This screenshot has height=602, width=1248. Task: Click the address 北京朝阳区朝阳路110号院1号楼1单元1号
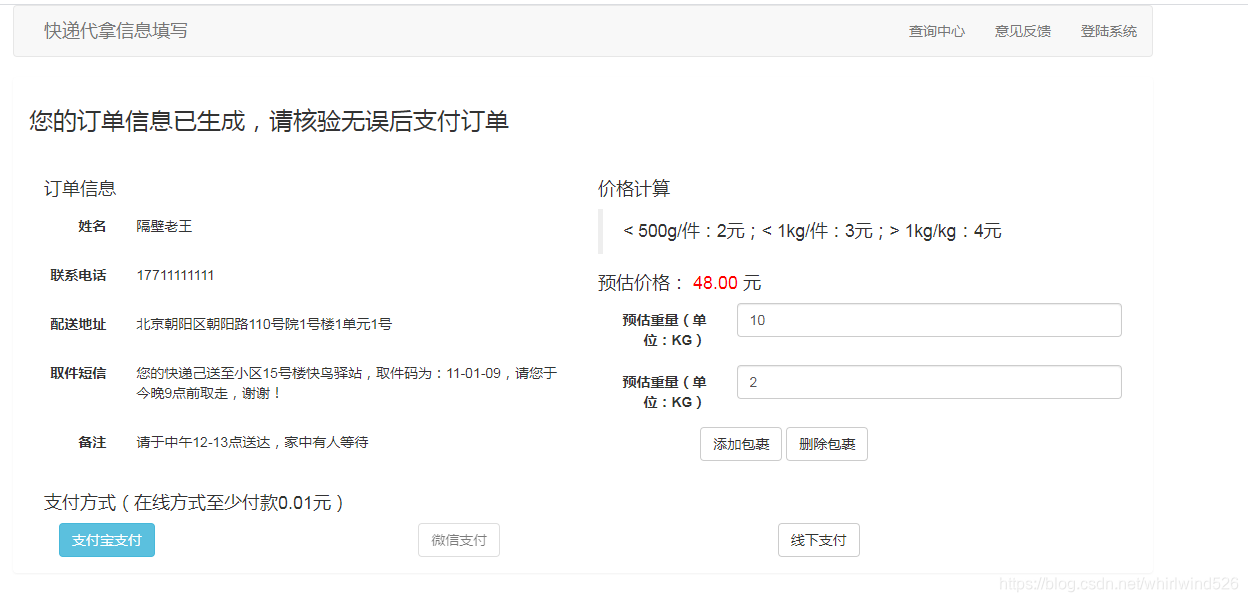point(264,324)
